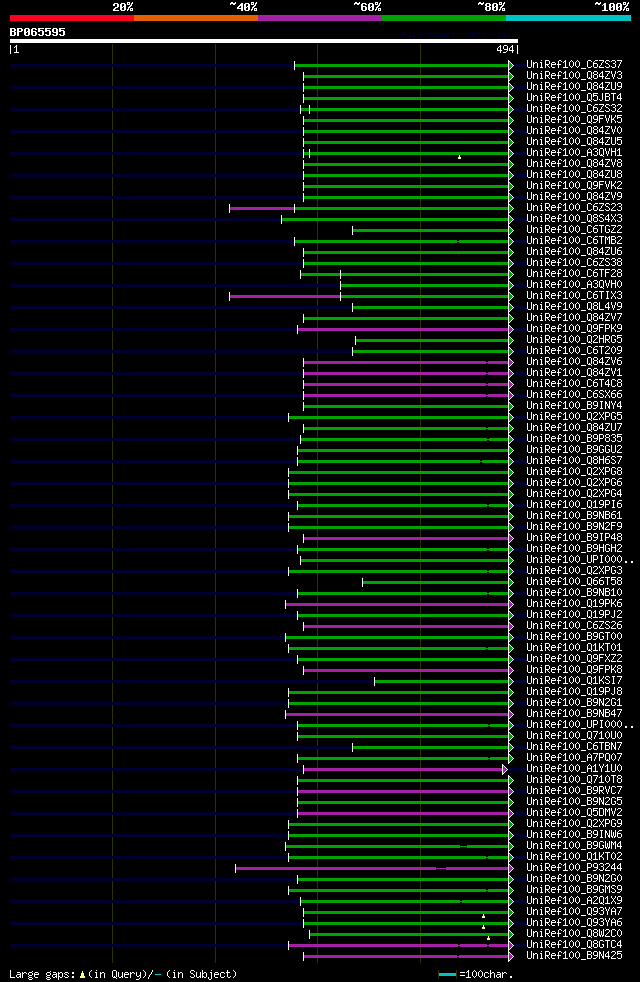Click the green ~80% legend segment

point(444,18)
